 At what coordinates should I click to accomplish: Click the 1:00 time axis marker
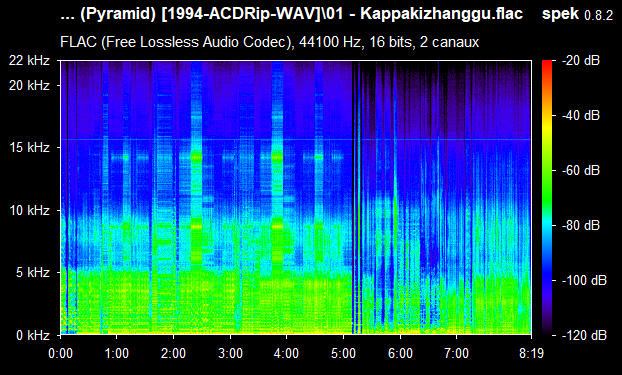tap(117, 353)
